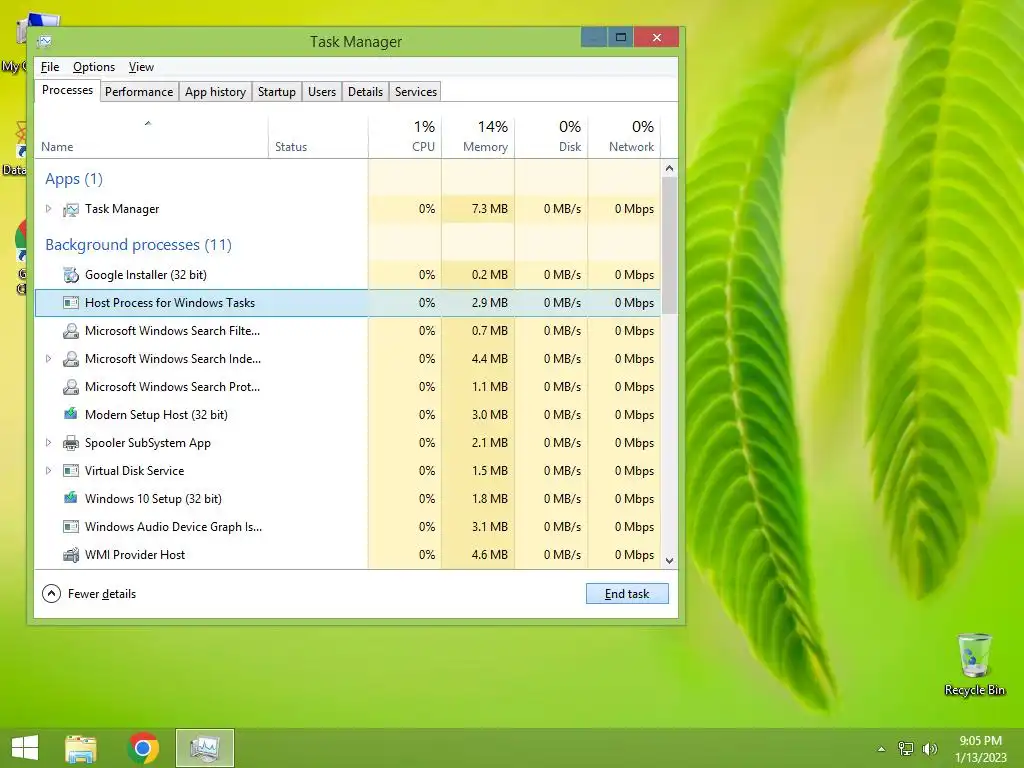1024x768 pixels.
Task: Sort by the Name column header
Action: (x=151, y=137)
